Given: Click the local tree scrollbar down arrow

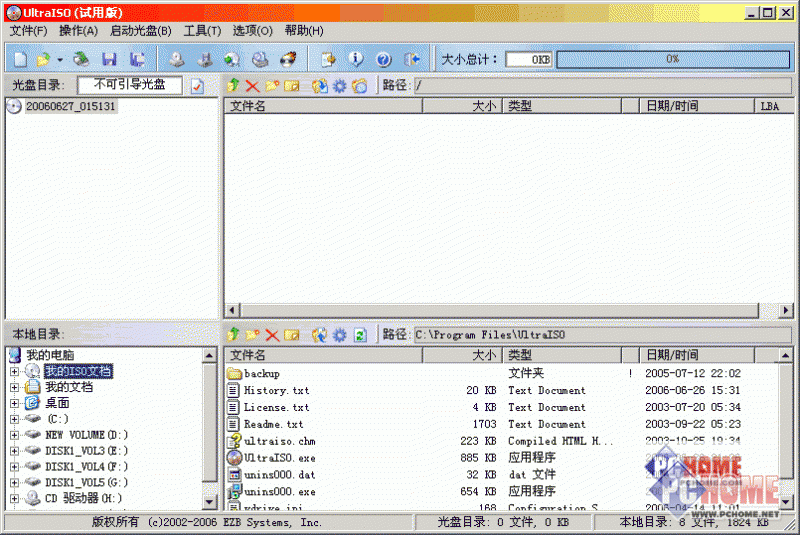Looking at the screenshot, I should pos(209,502).
